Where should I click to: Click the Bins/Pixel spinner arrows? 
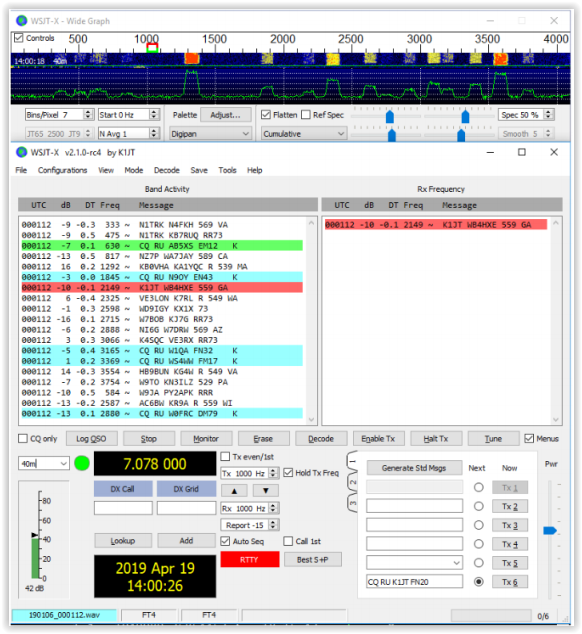click(x=88, y=115)
